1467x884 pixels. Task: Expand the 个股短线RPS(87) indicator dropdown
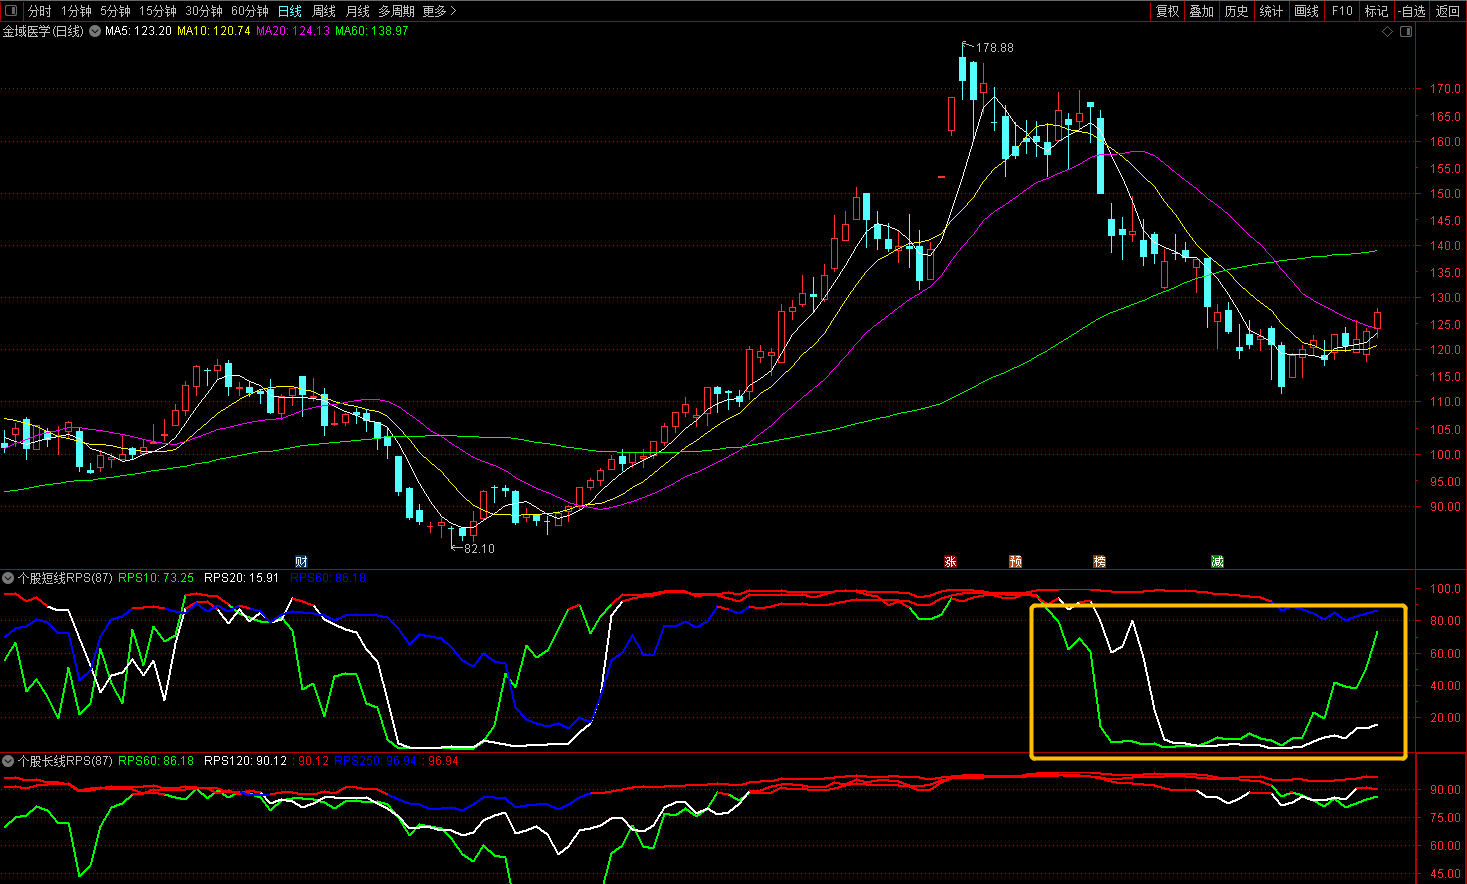click(x=8, y=578)
